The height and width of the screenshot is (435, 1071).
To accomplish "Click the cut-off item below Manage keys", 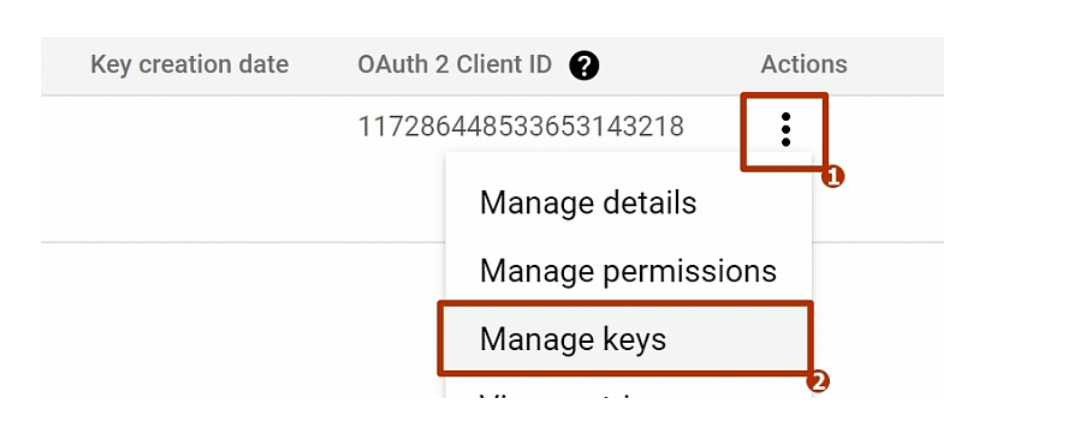I will (x=560, y=393).
